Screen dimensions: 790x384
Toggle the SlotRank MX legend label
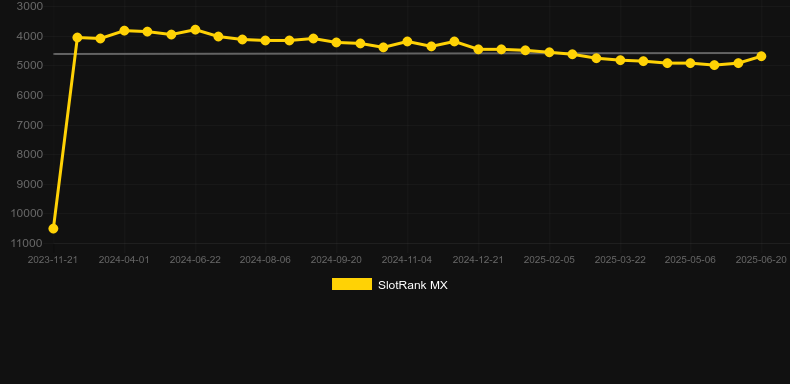pyautogui.click(x=413, y=285)
